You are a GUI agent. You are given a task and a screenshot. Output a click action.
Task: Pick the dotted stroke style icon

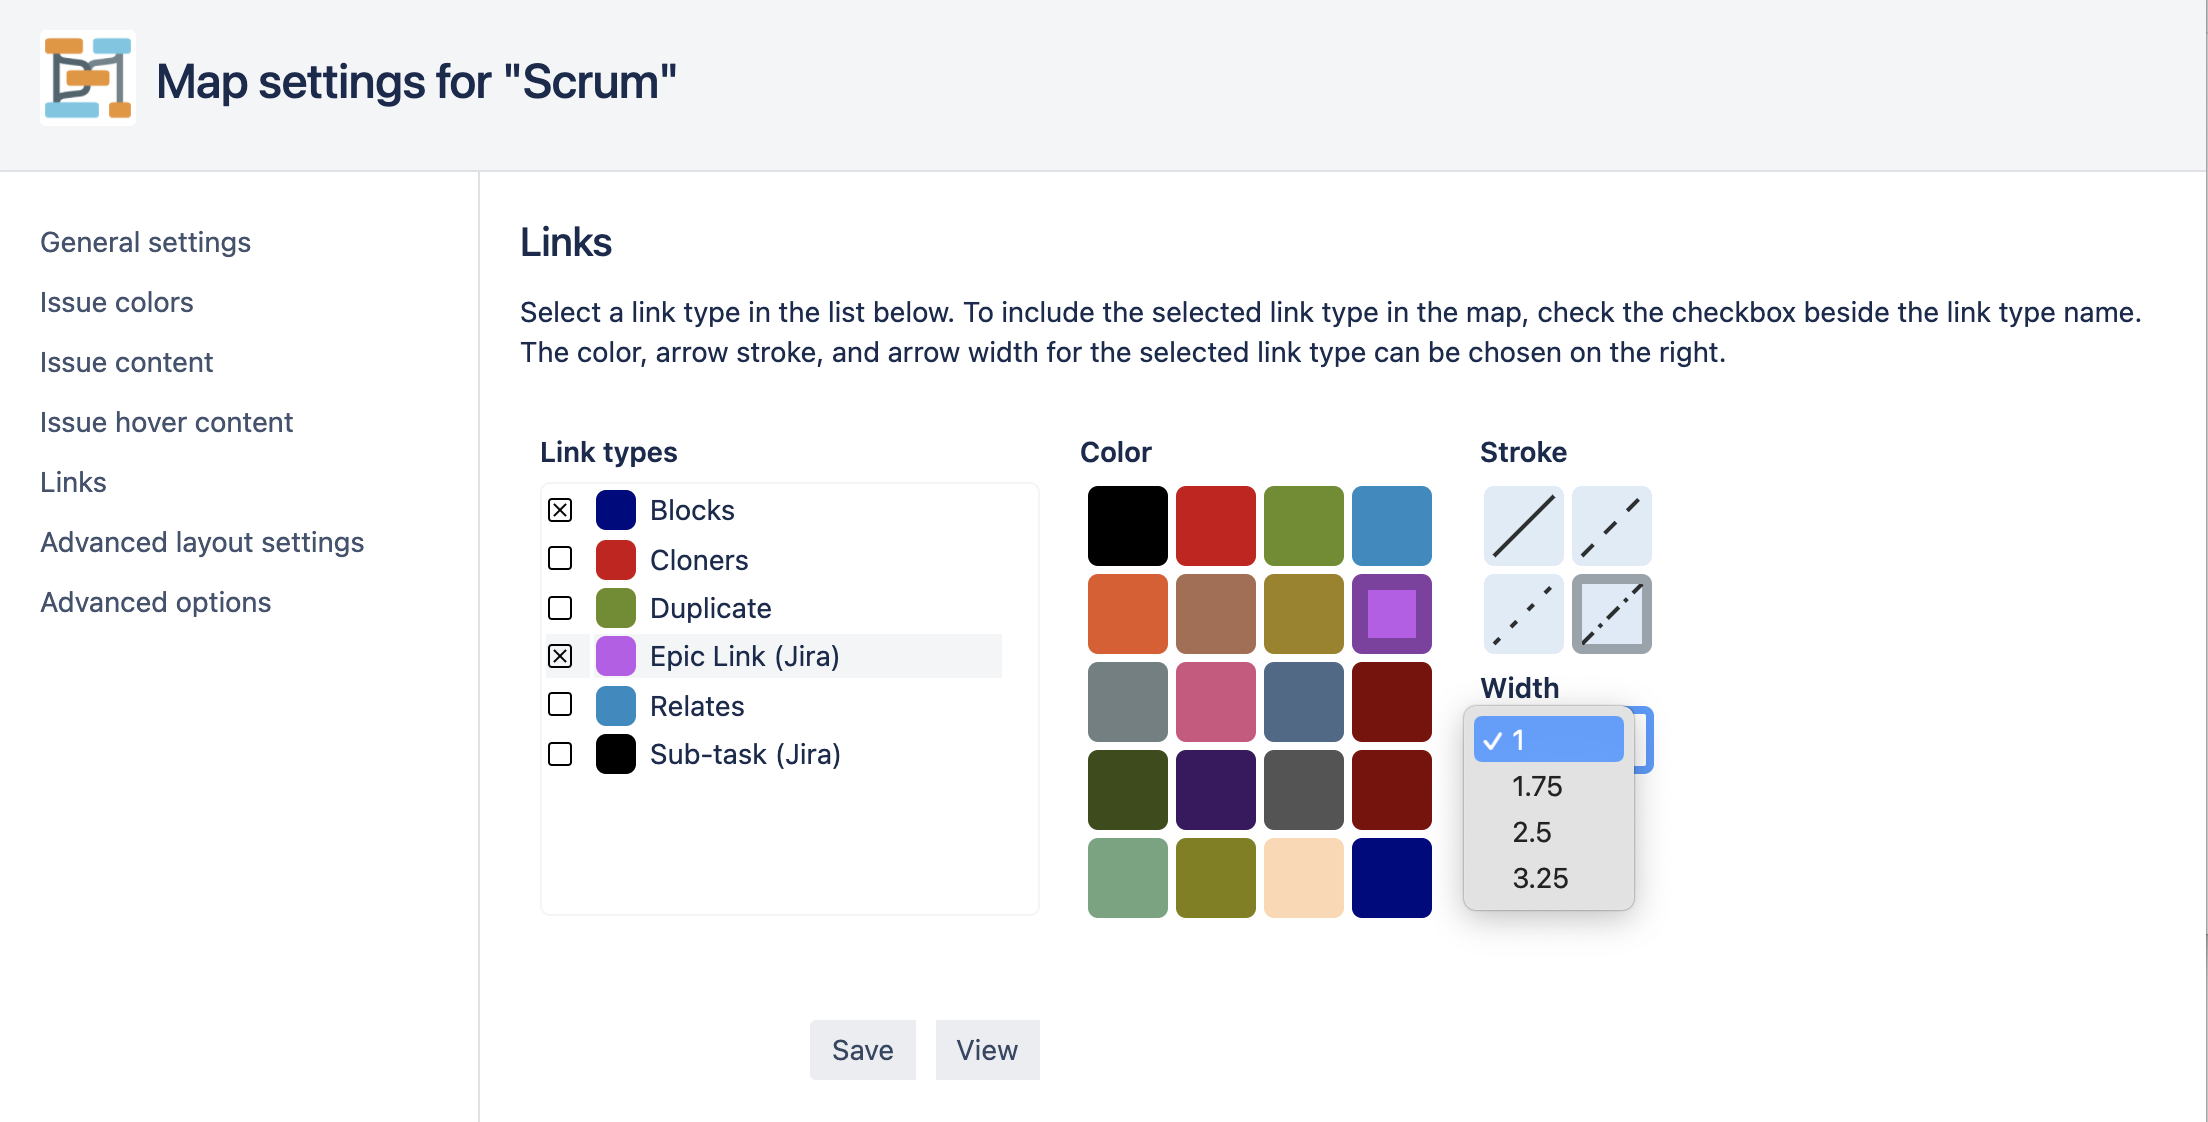tap(1523, 614)
